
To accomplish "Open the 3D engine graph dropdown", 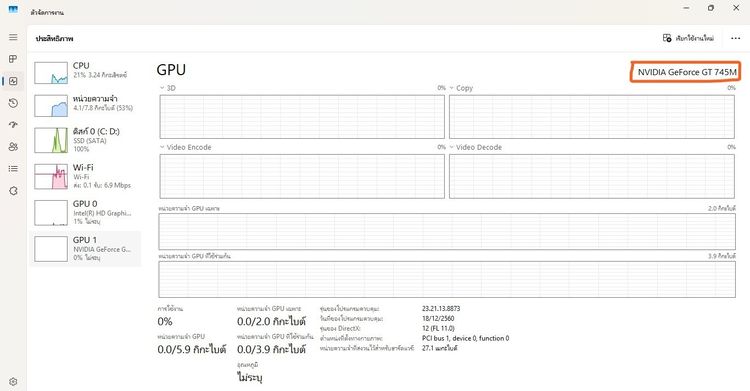I will (167, 88).
